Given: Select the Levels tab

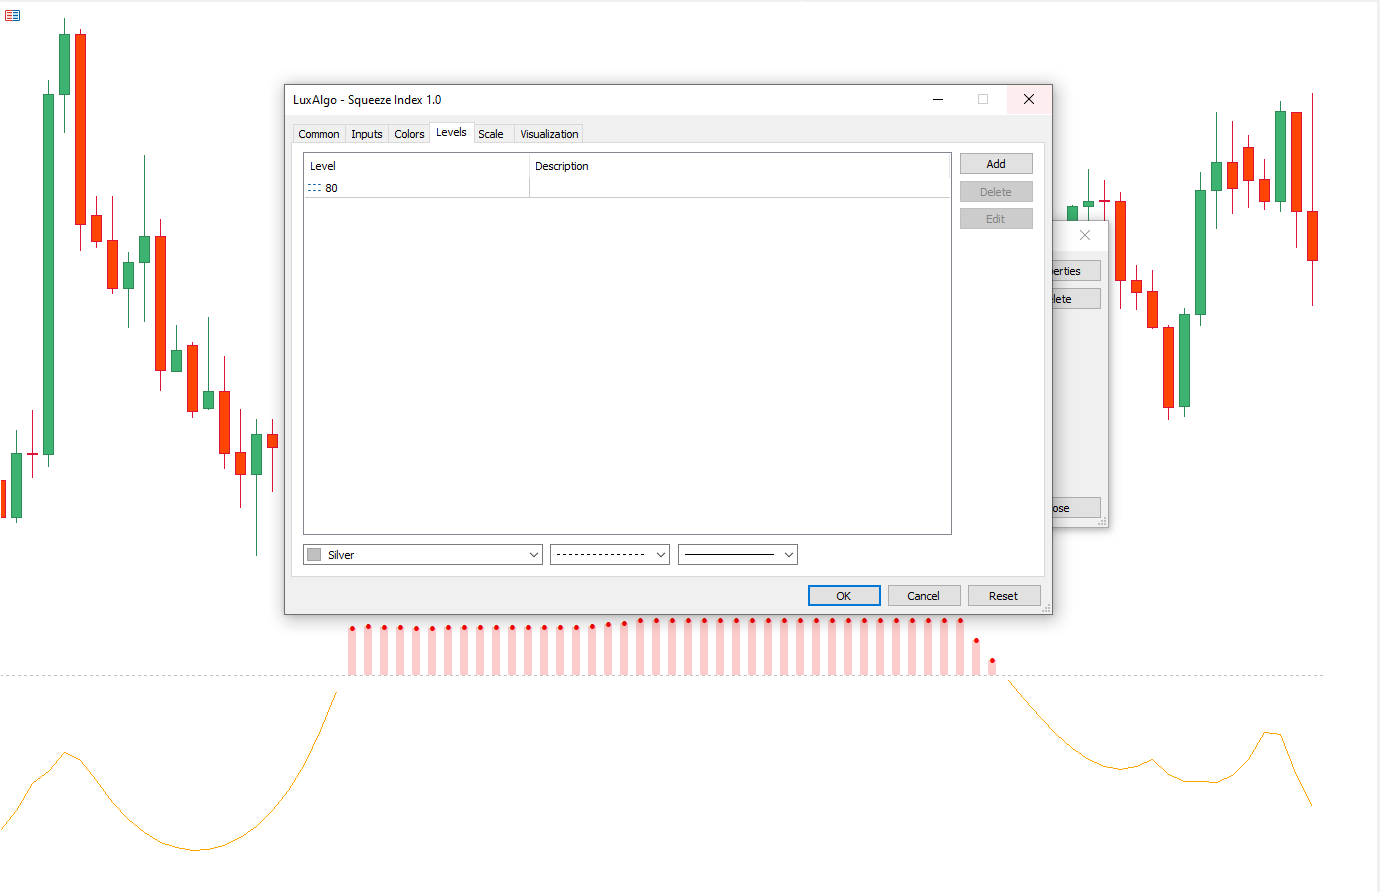Looking at the screenshot, I should (451, 132).
